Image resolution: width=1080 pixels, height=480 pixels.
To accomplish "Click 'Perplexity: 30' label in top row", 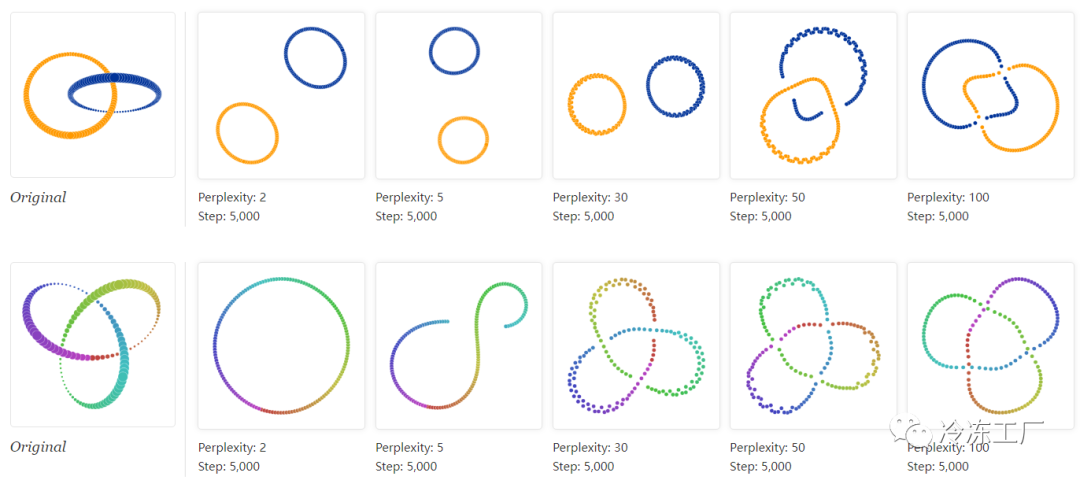I will [x=590, y=197].
